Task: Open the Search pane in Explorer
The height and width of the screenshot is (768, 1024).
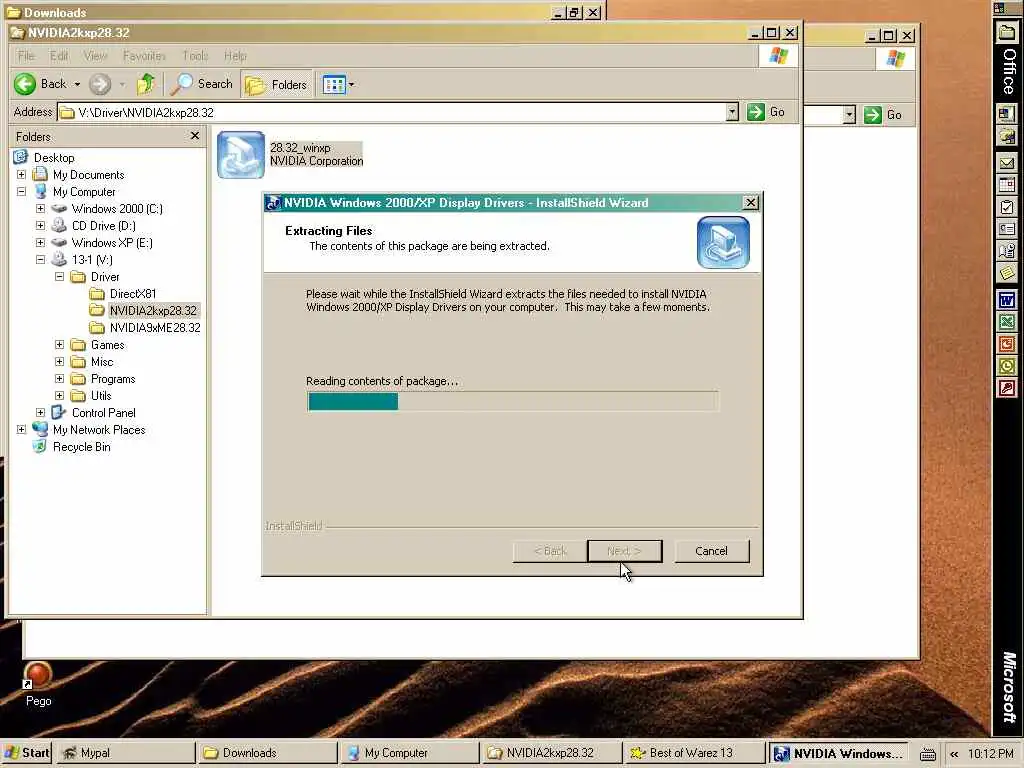Action: coord(202,84)
